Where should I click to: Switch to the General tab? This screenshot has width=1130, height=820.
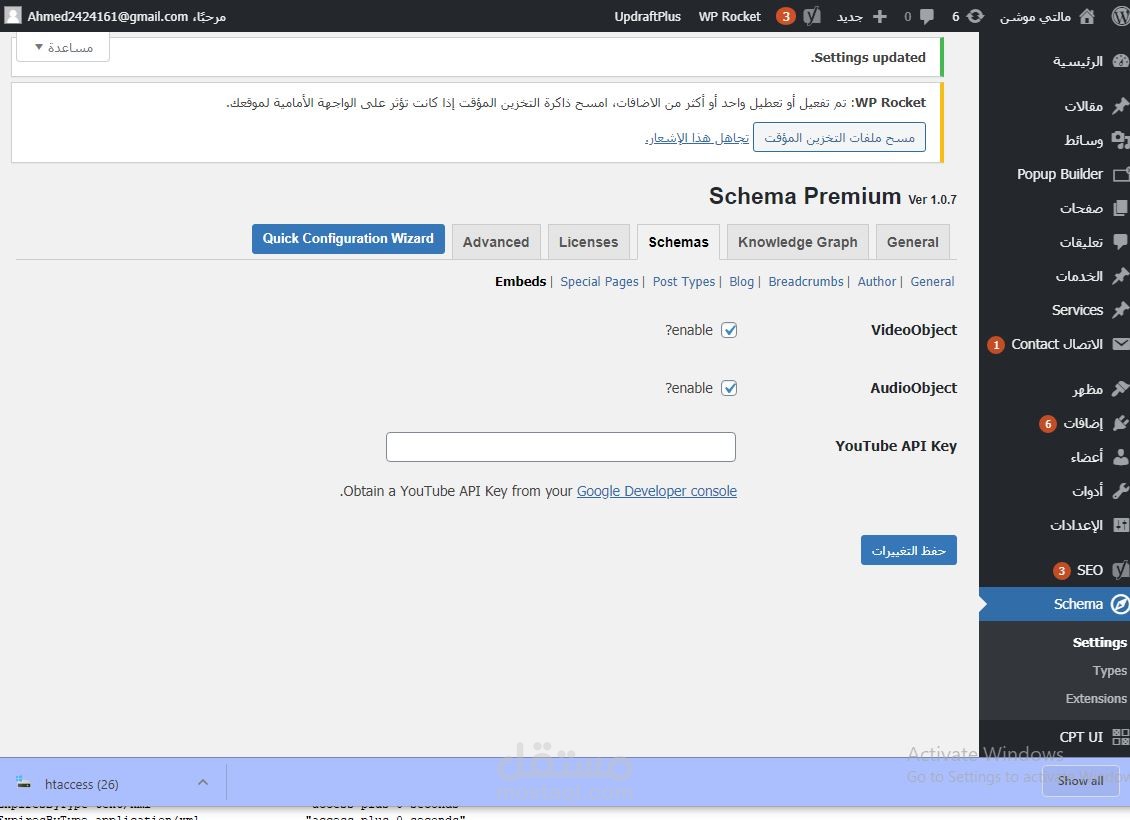912,242
